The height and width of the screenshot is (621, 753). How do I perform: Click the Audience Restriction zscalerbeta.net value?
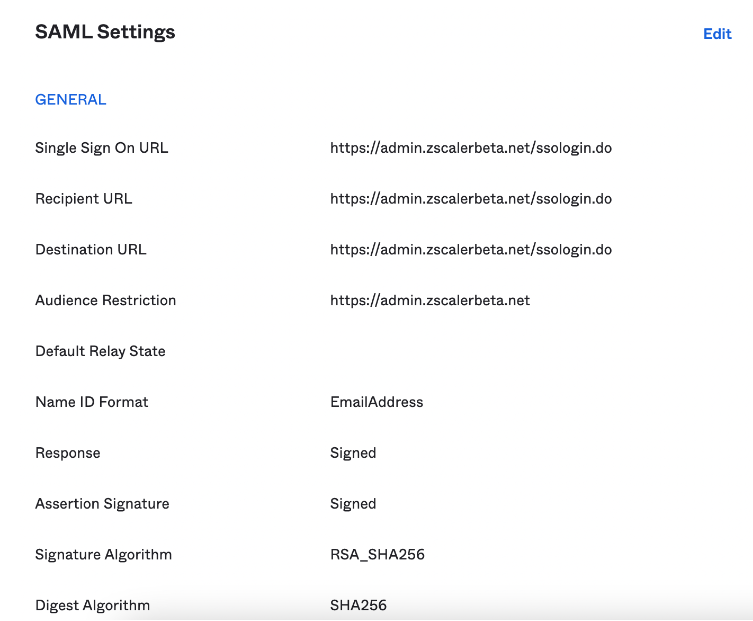click(430, 301)
